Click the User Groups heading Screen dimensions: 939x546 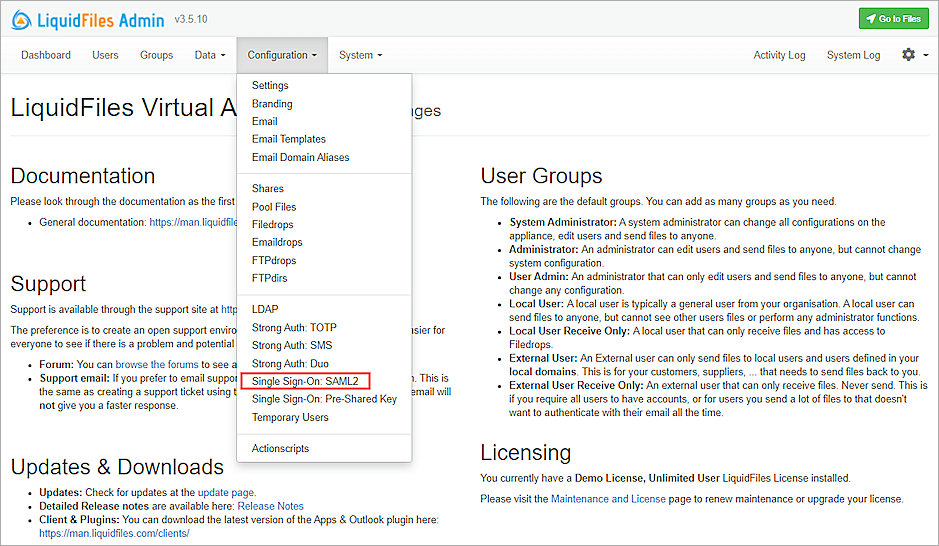click(x=541, y=176)
